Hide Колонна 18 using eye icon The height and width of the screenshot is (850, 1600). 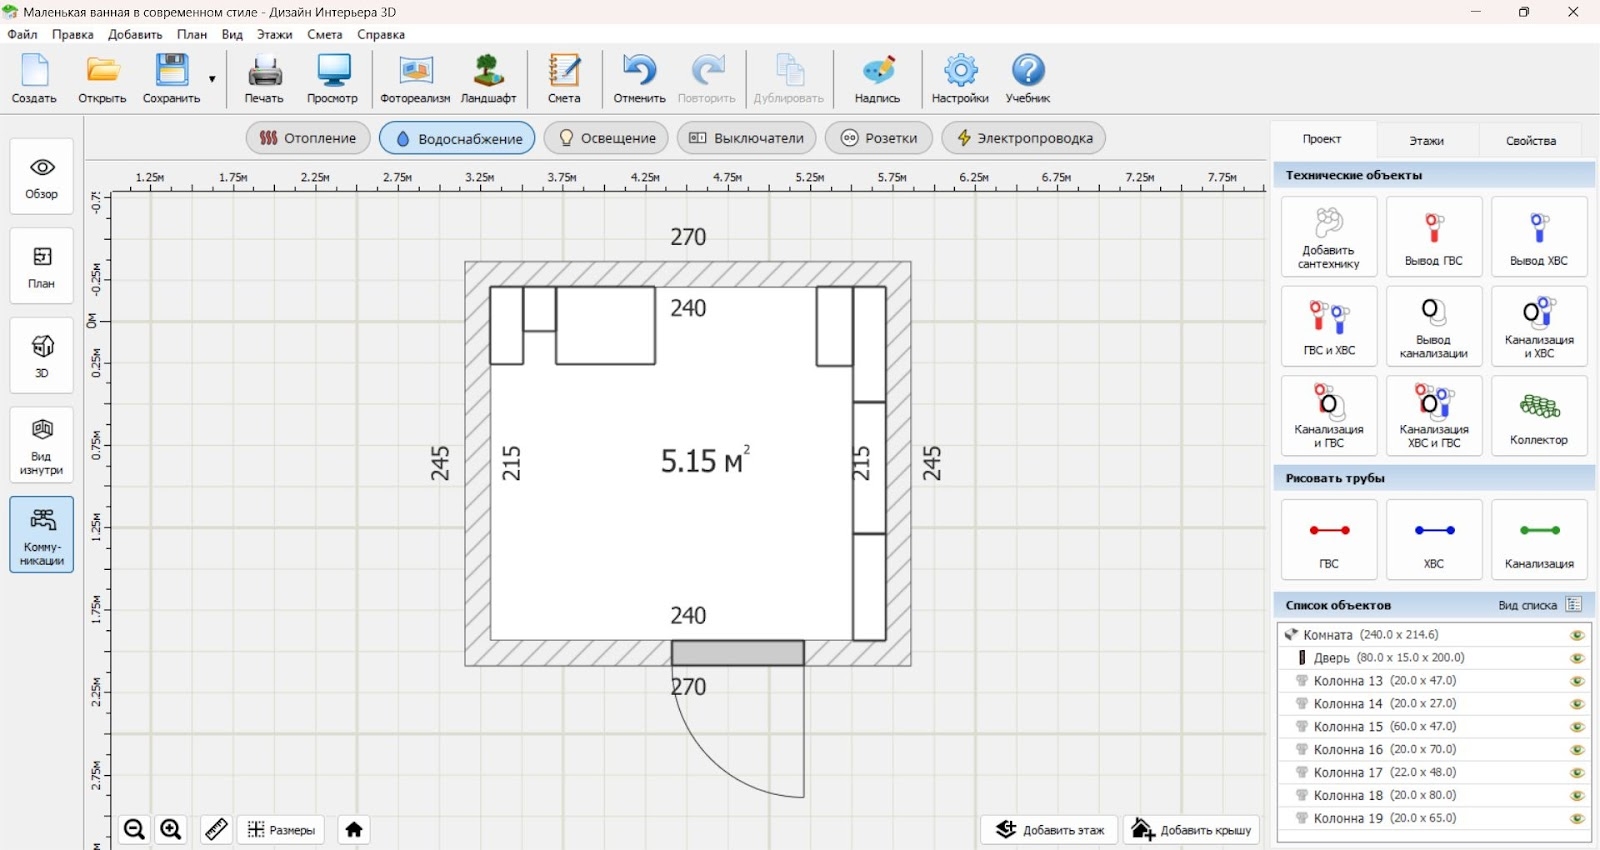(1577, 796)
